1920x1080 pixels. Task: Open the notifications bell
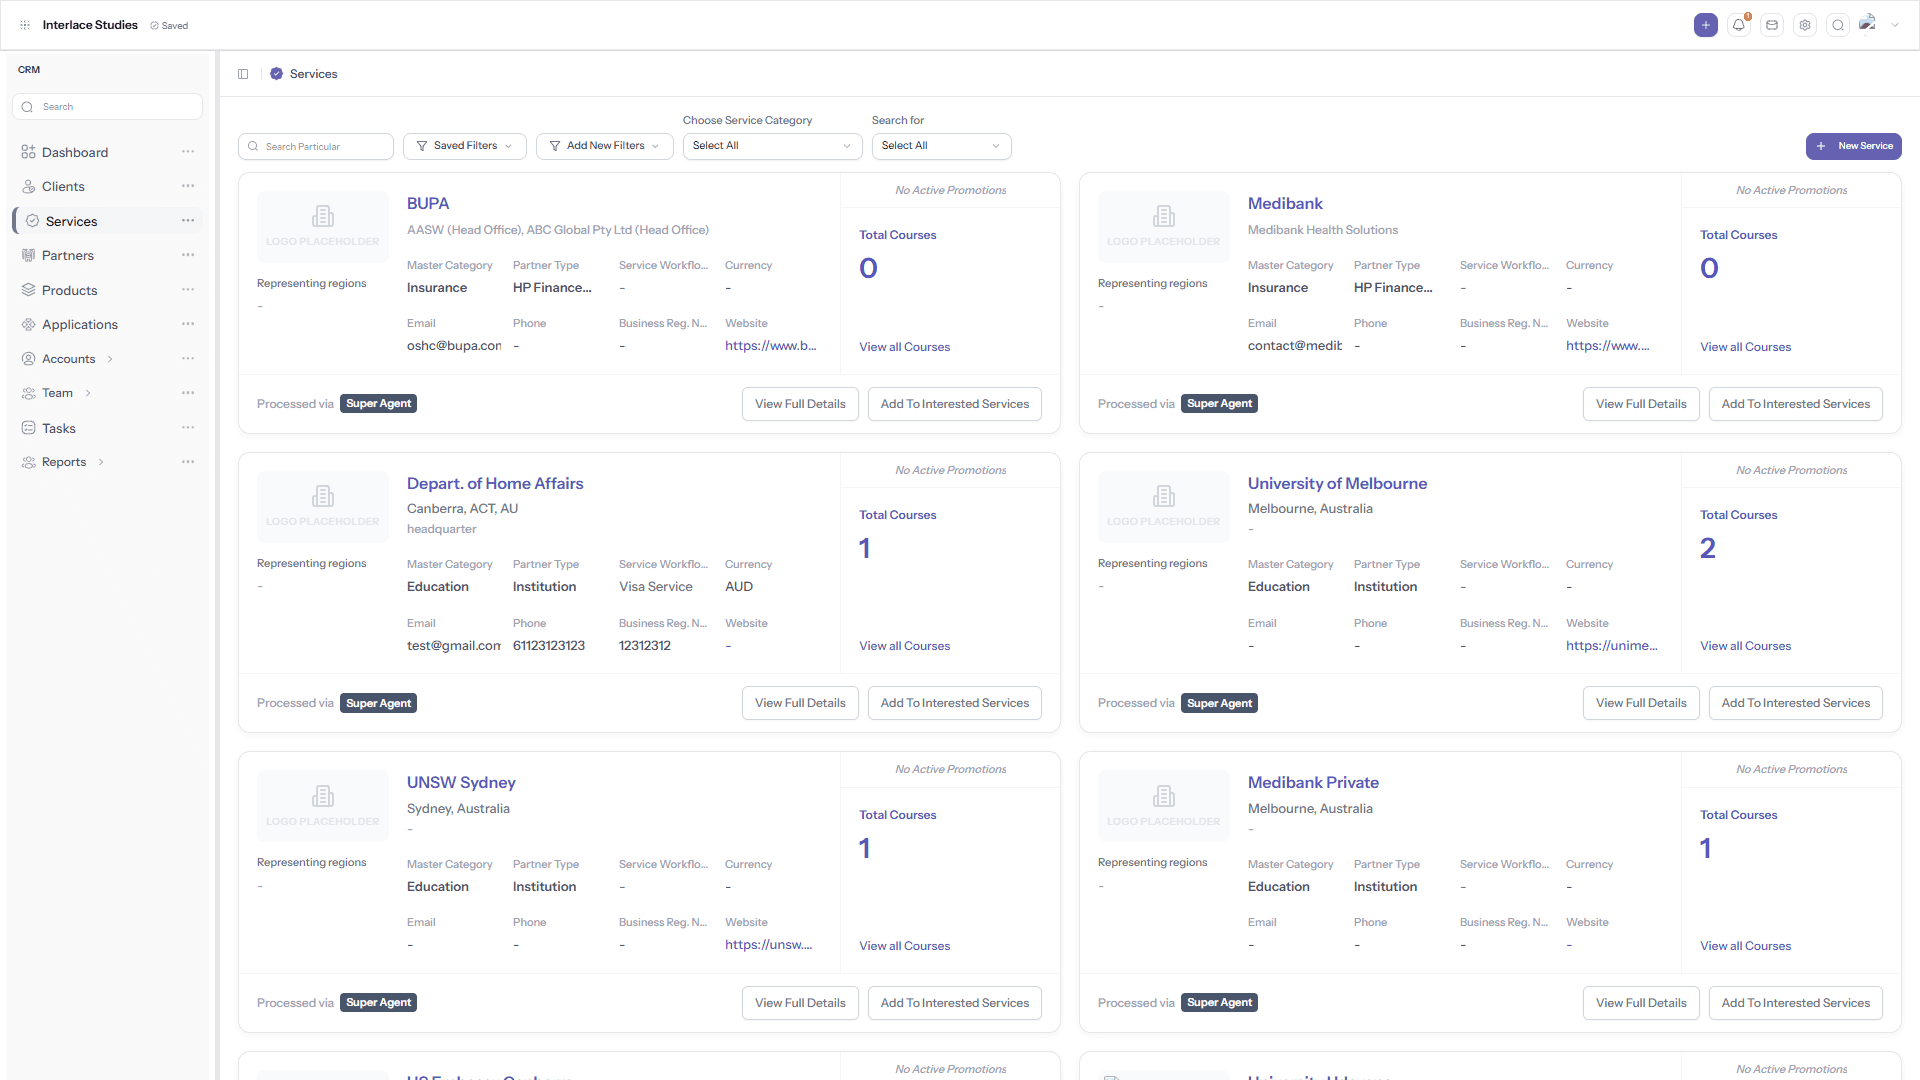tap(1739, 25)
